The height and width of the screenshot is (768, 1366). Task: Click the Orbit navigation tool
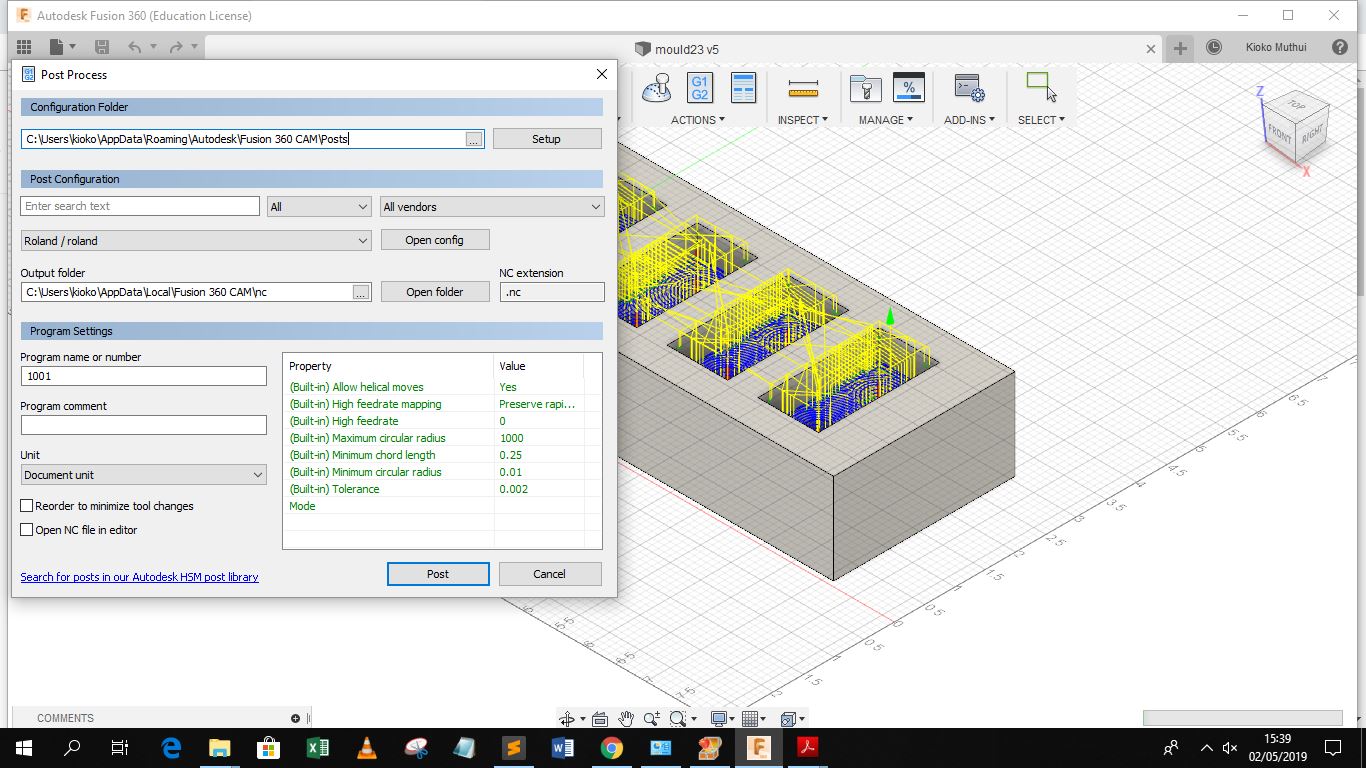click(x=567, y=718)
